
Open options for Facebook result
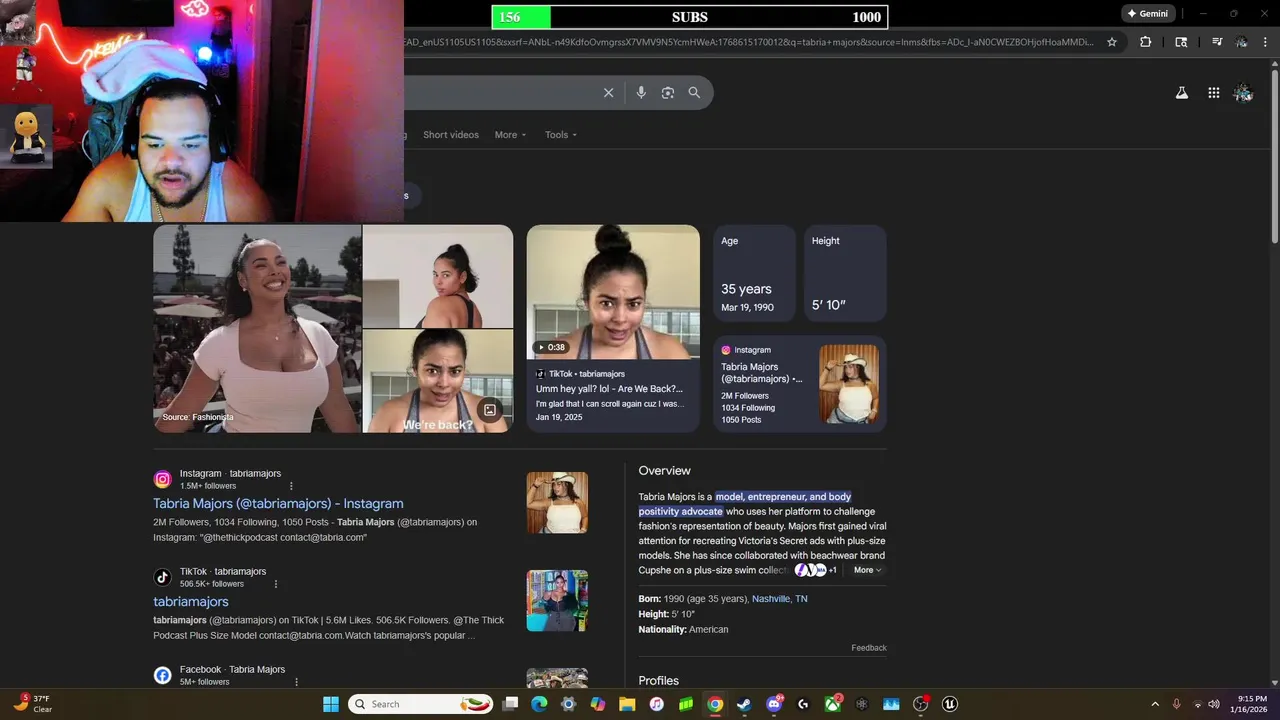pos(296,682)
